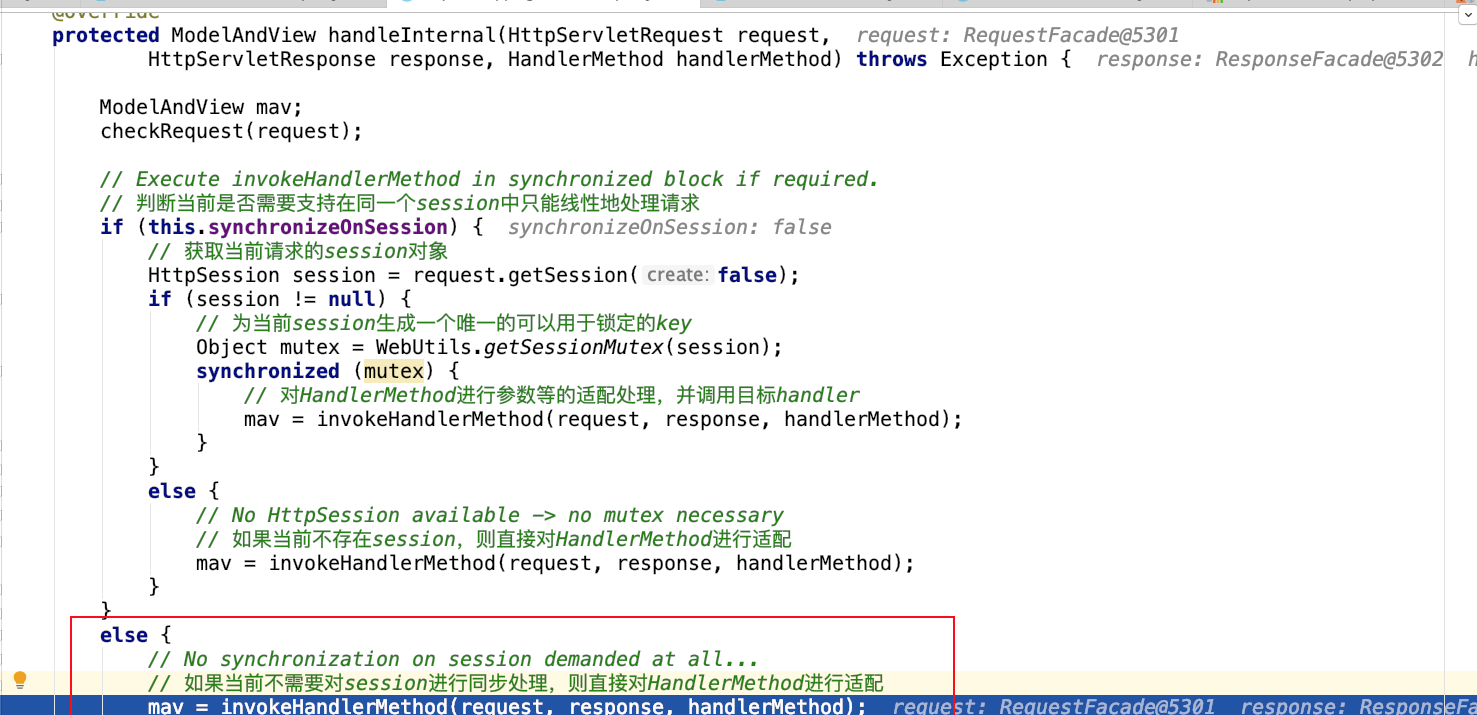The width and height of the screenshot is (1477, 715).
Task: Click the HandlerMethod parameter type in the signature
Action: [x=586, y=59]
